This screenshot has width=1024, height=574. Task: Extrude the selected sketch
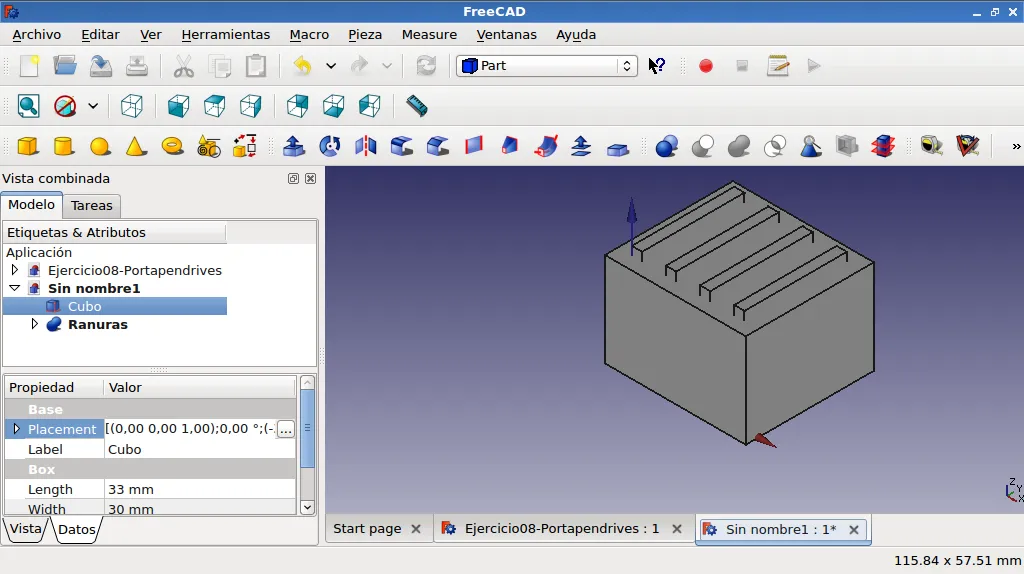click(x=293, y=146)
